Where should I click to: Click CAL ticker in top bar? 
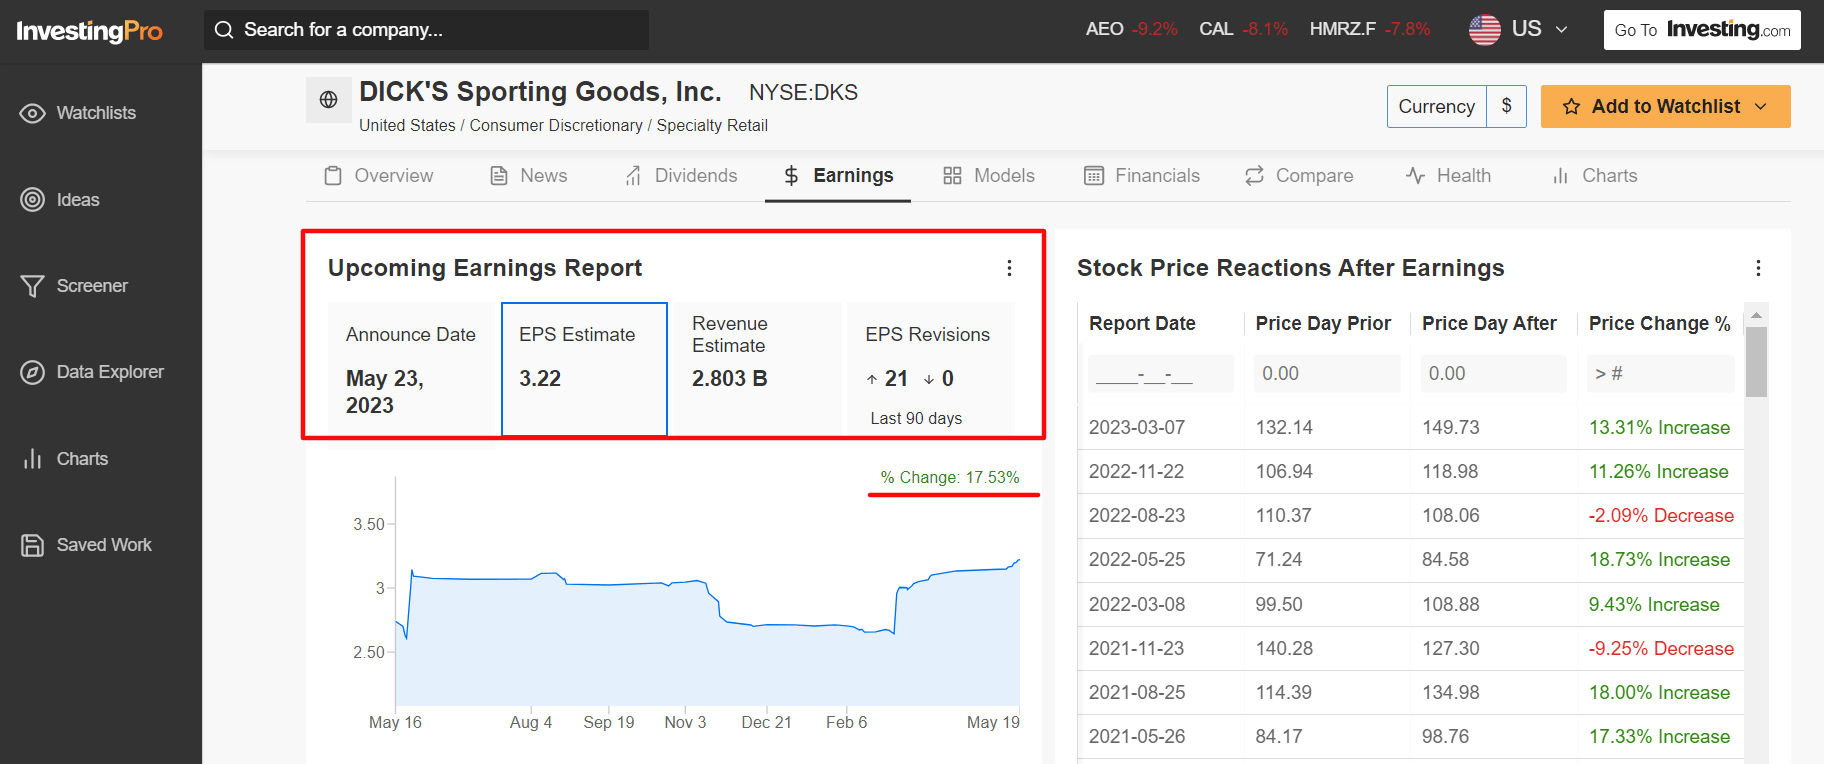click(1216, 29)
